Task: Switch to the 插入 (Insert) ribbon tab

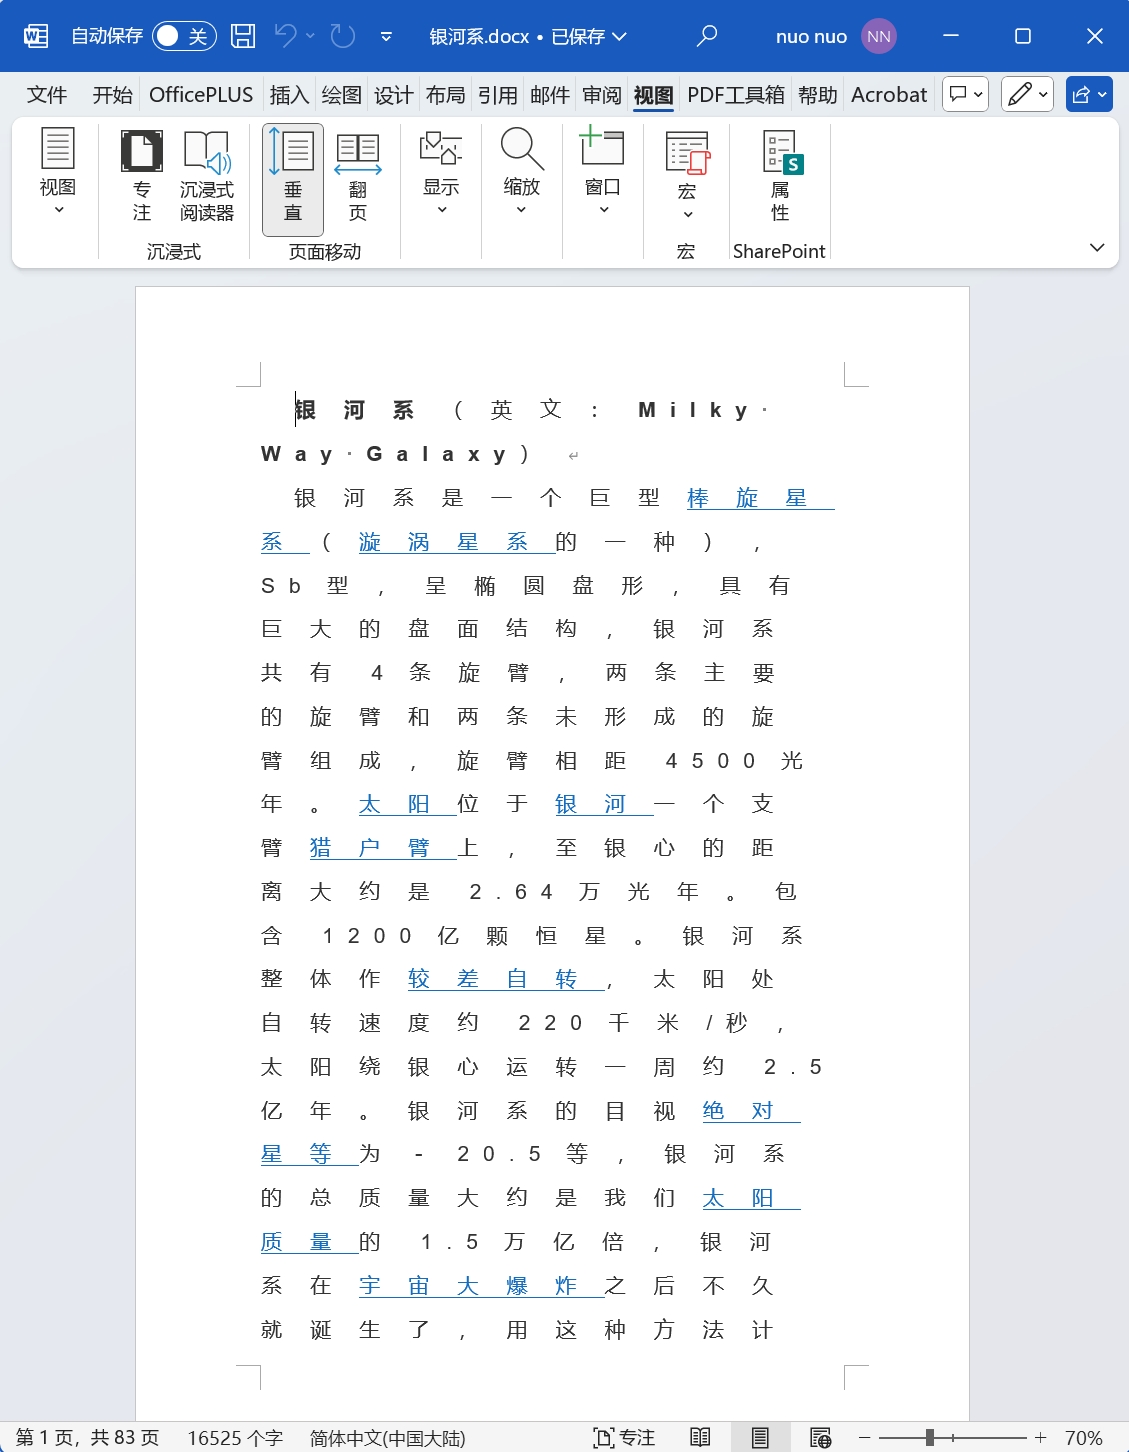Action: [289, 94]
